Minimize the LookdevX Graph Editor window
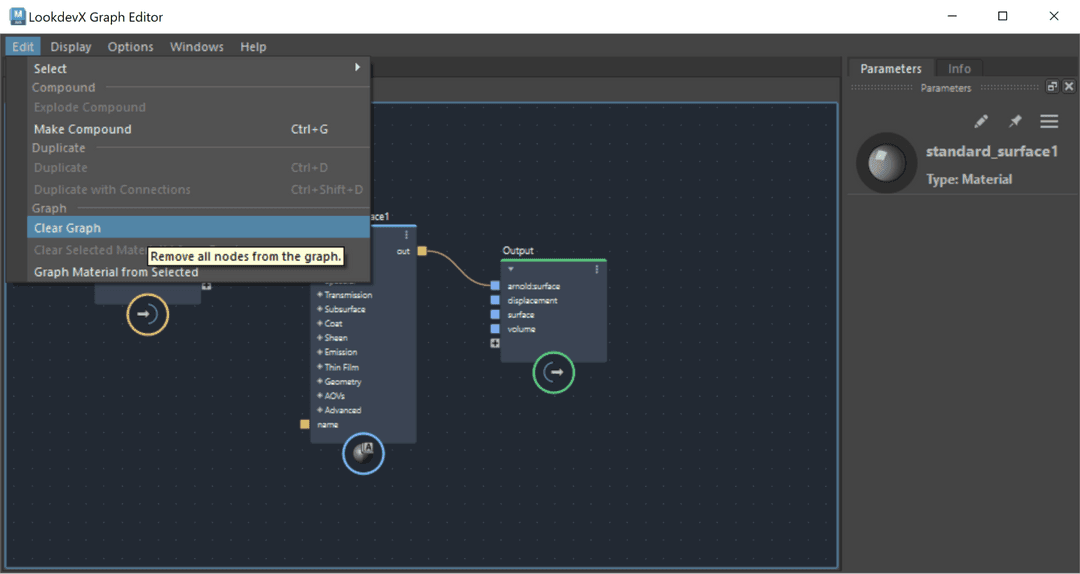 point(953,17)
